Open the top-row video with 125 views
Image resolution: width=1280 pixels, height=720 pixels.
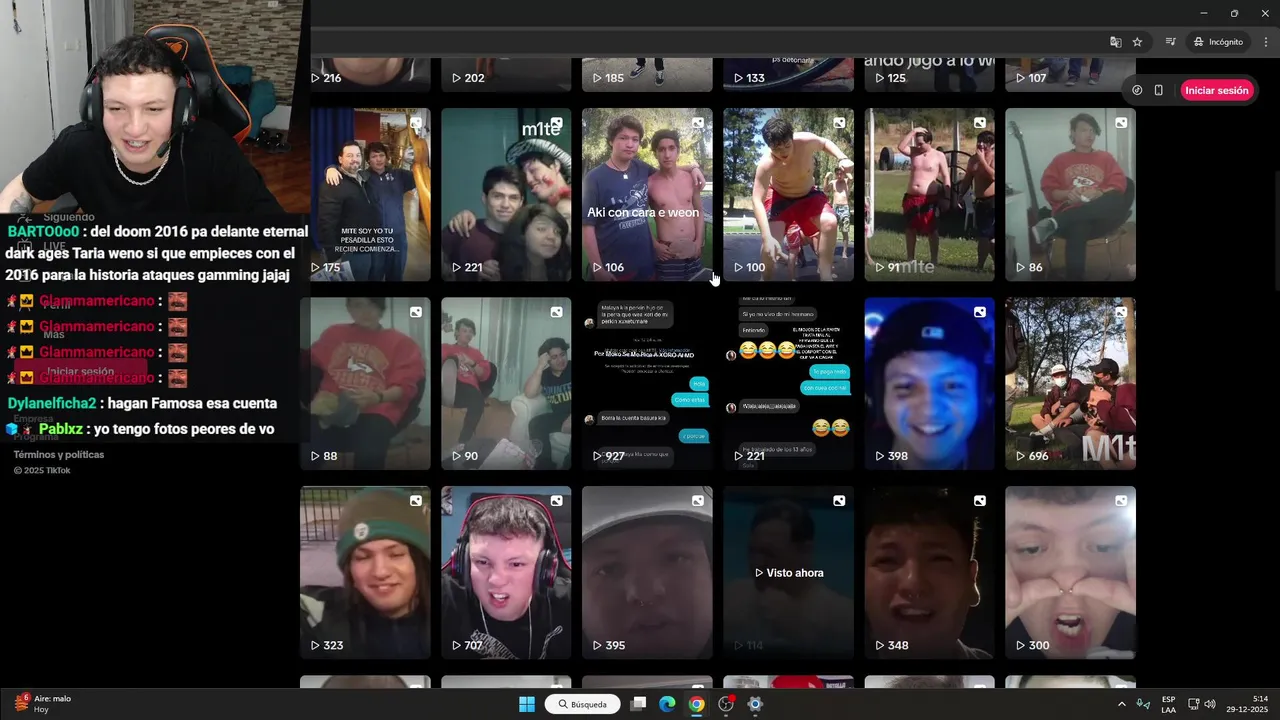[929, 75]
